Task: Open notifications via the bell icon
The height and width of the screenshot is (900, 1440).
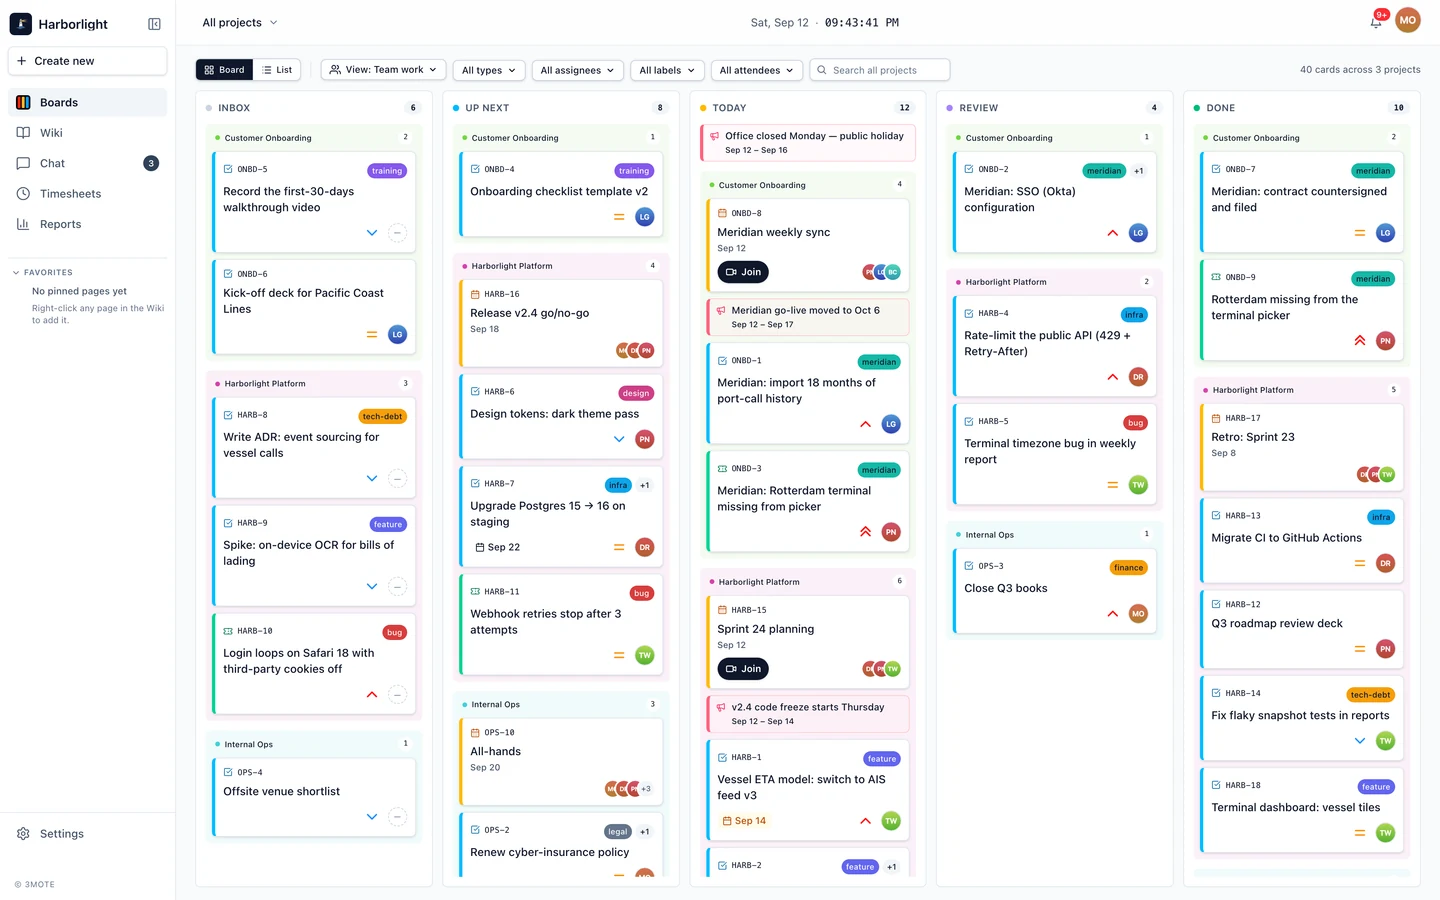Action: pos(1376,21)
